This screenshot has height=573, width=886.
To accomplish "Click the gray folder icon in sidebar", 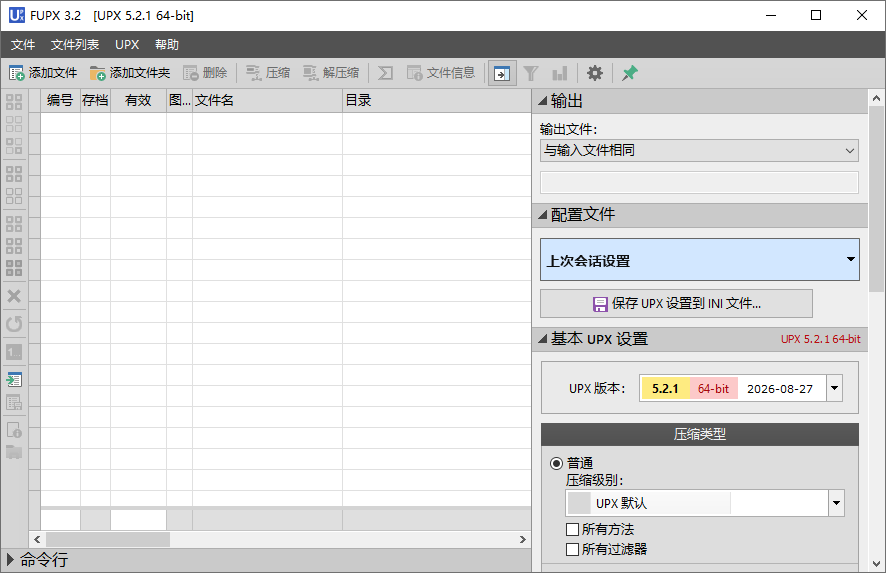I will point(14,452).
